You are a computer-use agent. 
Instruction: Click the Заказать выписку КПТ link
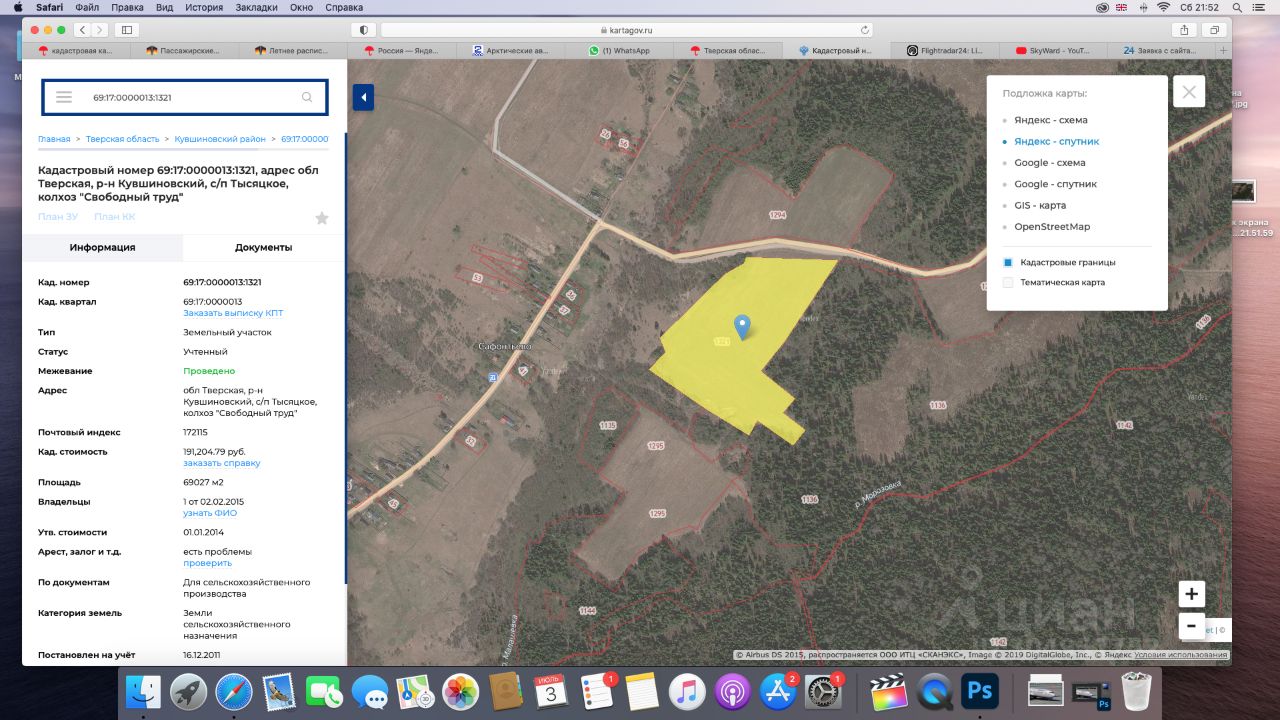point(233,313)
